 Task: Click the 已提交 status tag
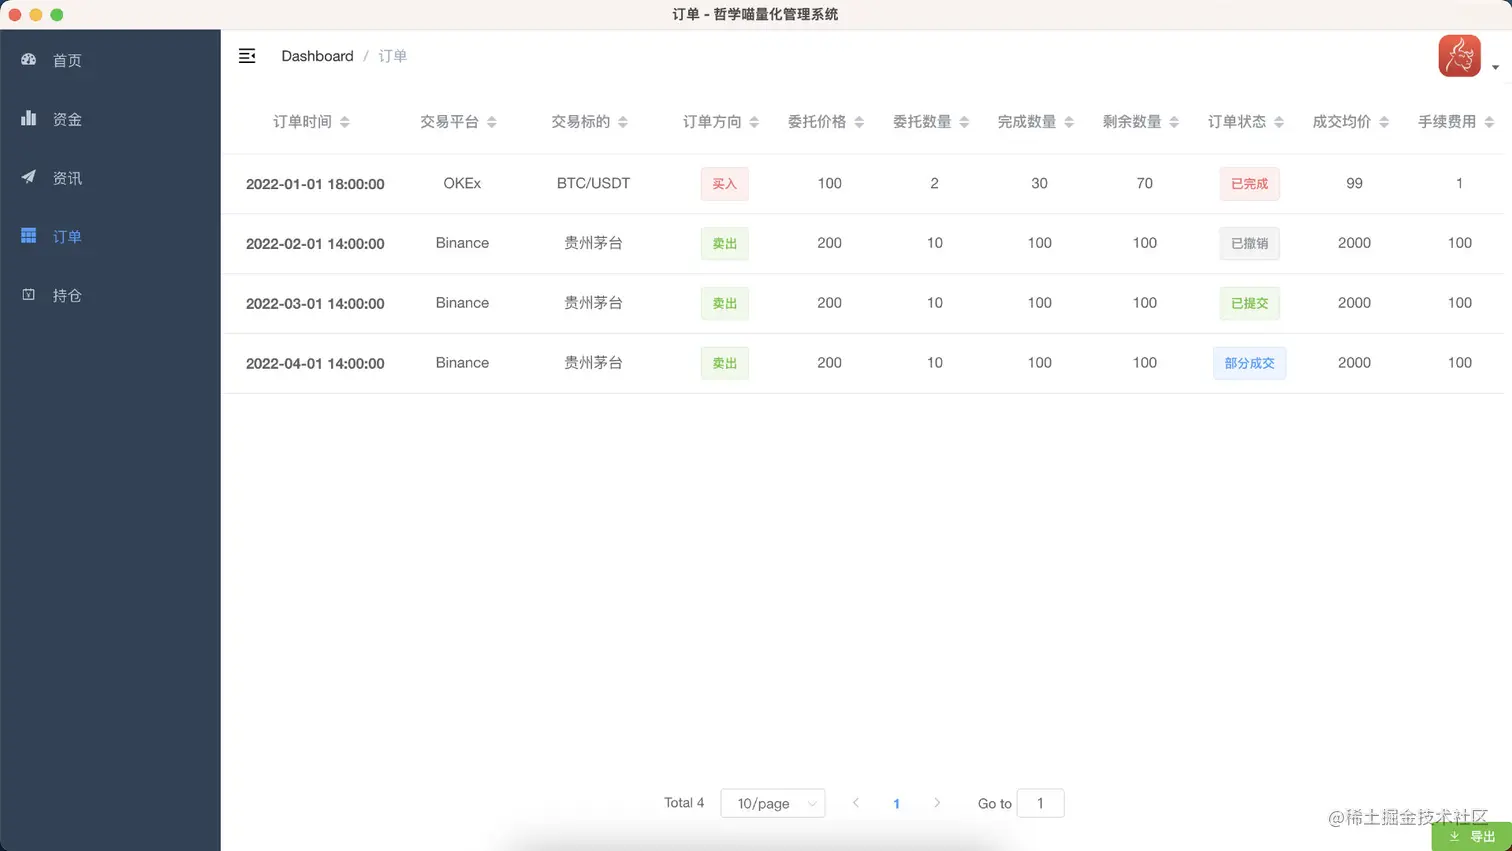1249,303
